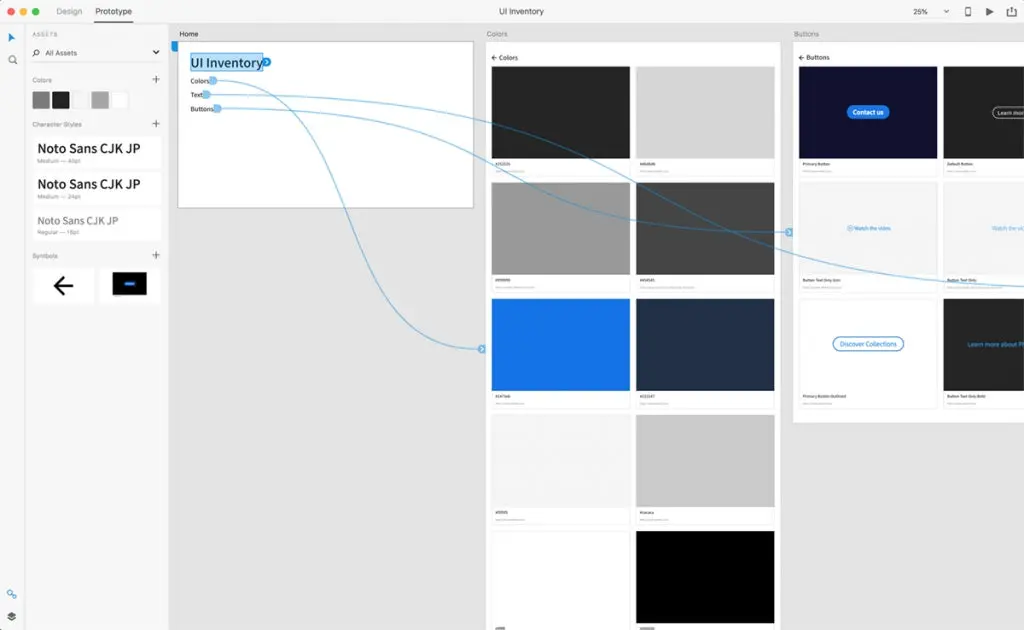Select the Prototype tab
This screenshot has width=1024, height=630.
tap(113, 12)
